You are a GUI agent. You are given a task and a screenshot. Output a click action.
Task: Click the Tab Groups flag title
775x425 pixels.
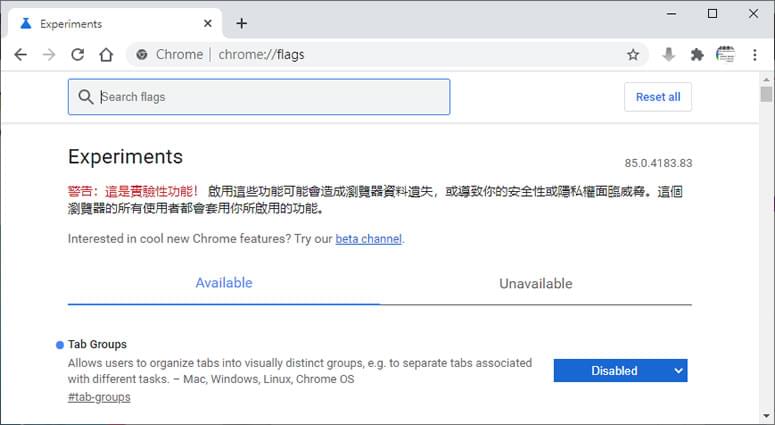pos(97,344)
